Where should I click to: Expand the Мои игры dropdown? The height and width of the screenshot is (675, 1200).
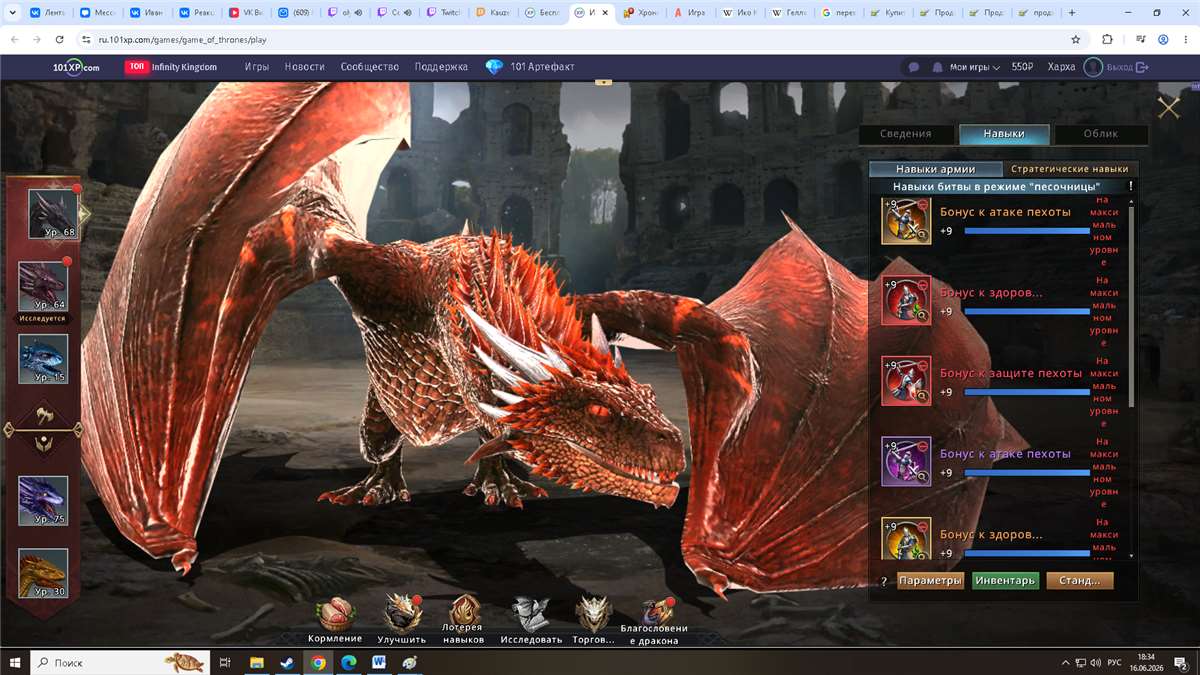[975, 67]
